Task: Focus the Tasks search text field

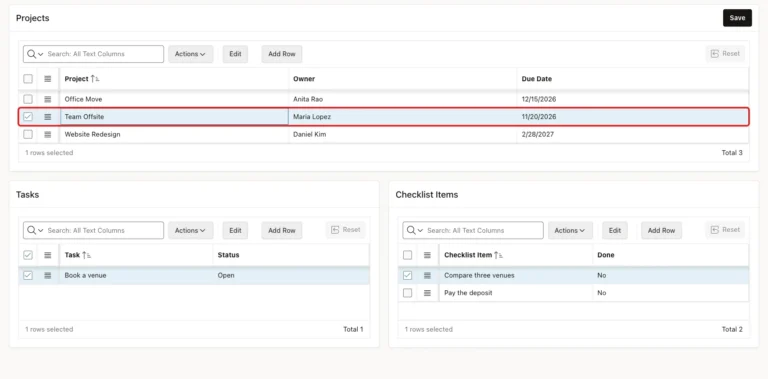Action: [x=104, y=230]
